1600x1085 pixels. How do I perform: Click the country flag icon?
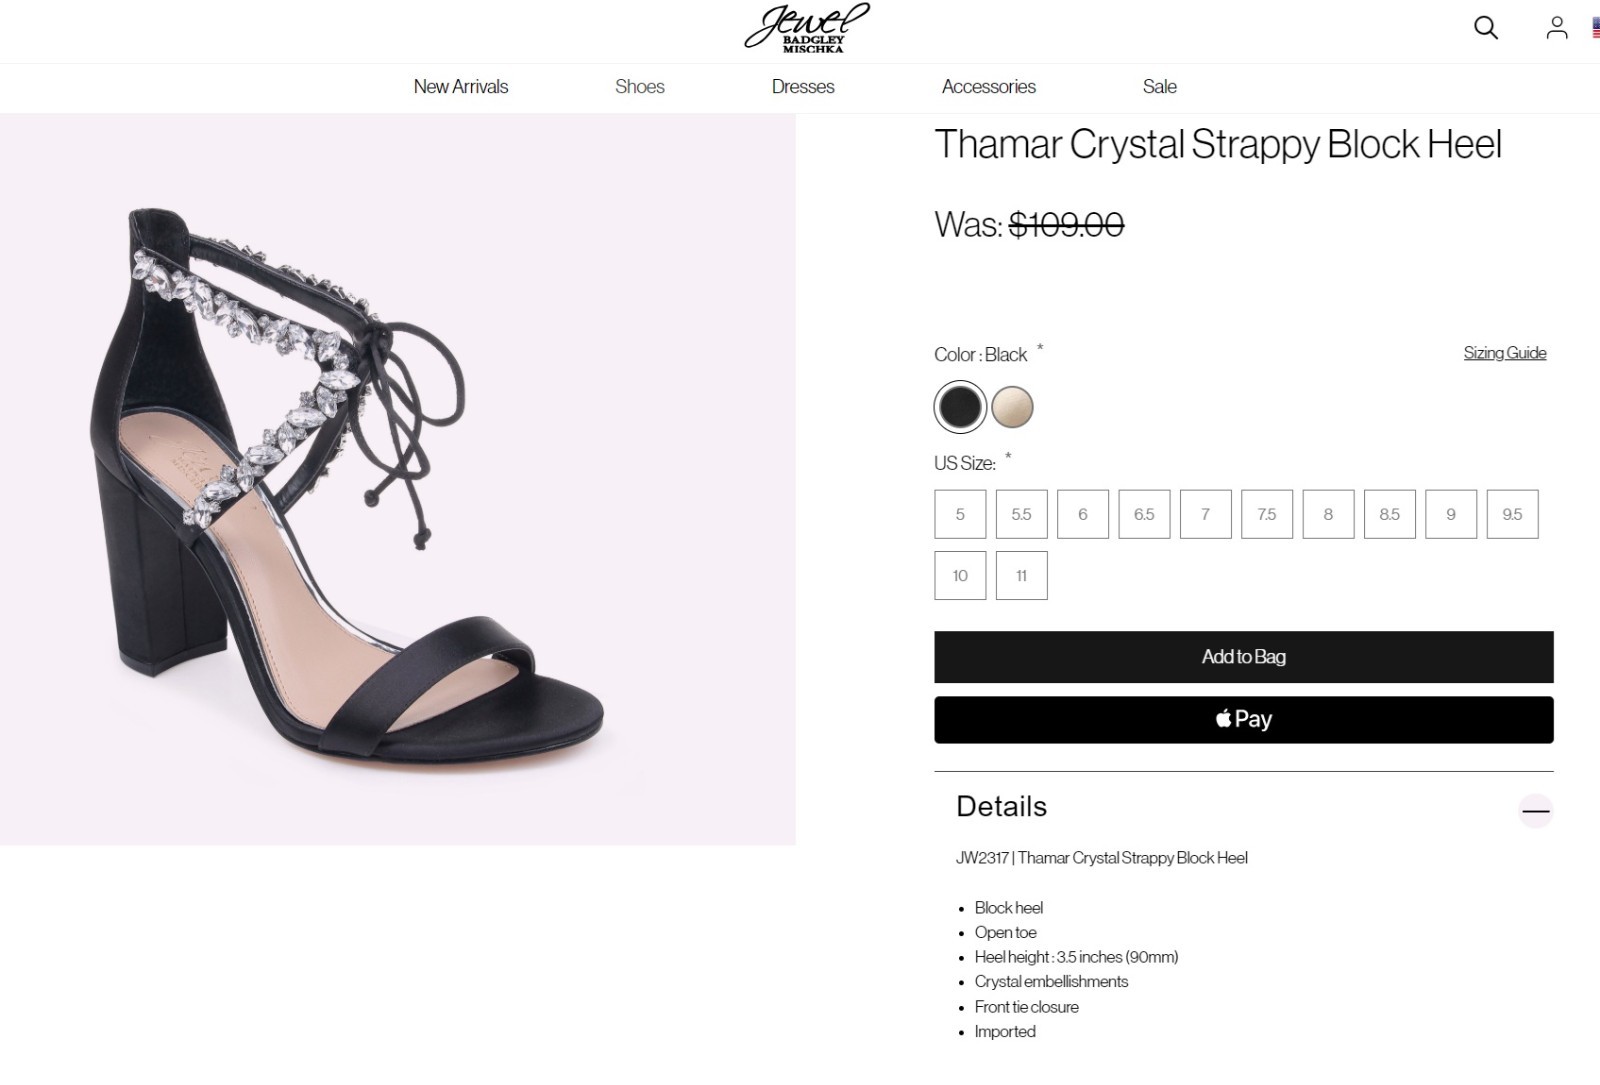pos(1595,28)
